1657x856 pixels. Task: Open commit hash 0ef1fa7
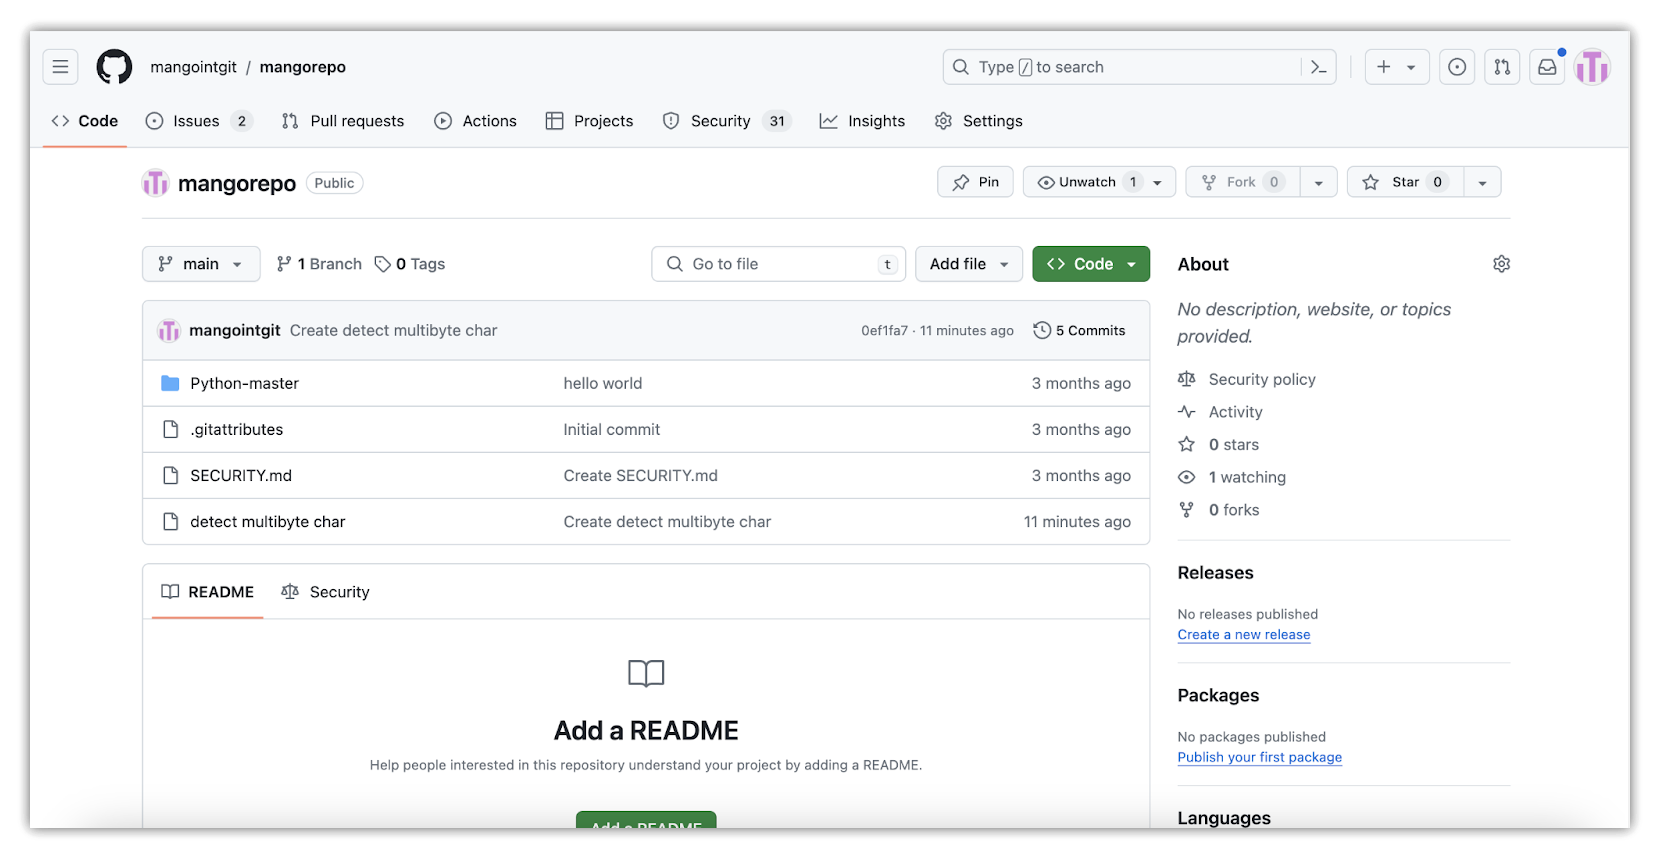point(884,331)
